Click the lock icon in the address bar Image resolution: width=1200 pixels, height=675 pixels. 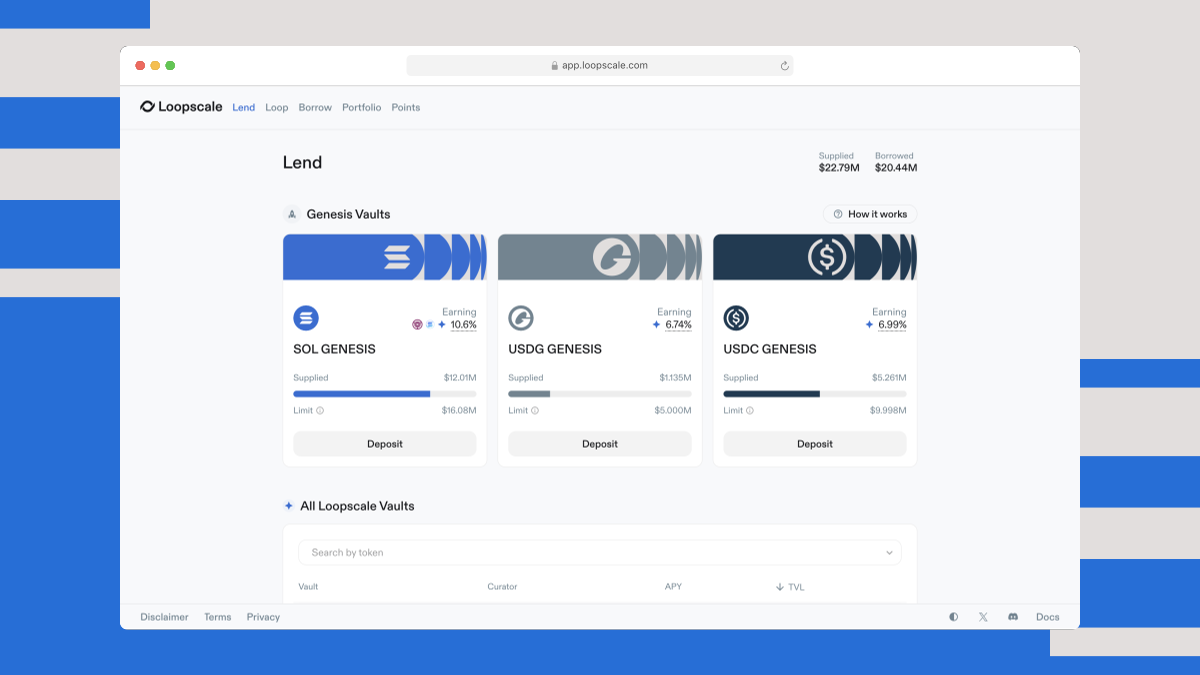click(x=555, y=66)
